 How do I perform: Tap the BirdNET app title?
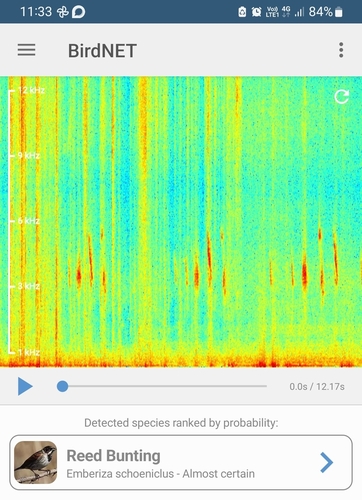click(x=102, y=51)
